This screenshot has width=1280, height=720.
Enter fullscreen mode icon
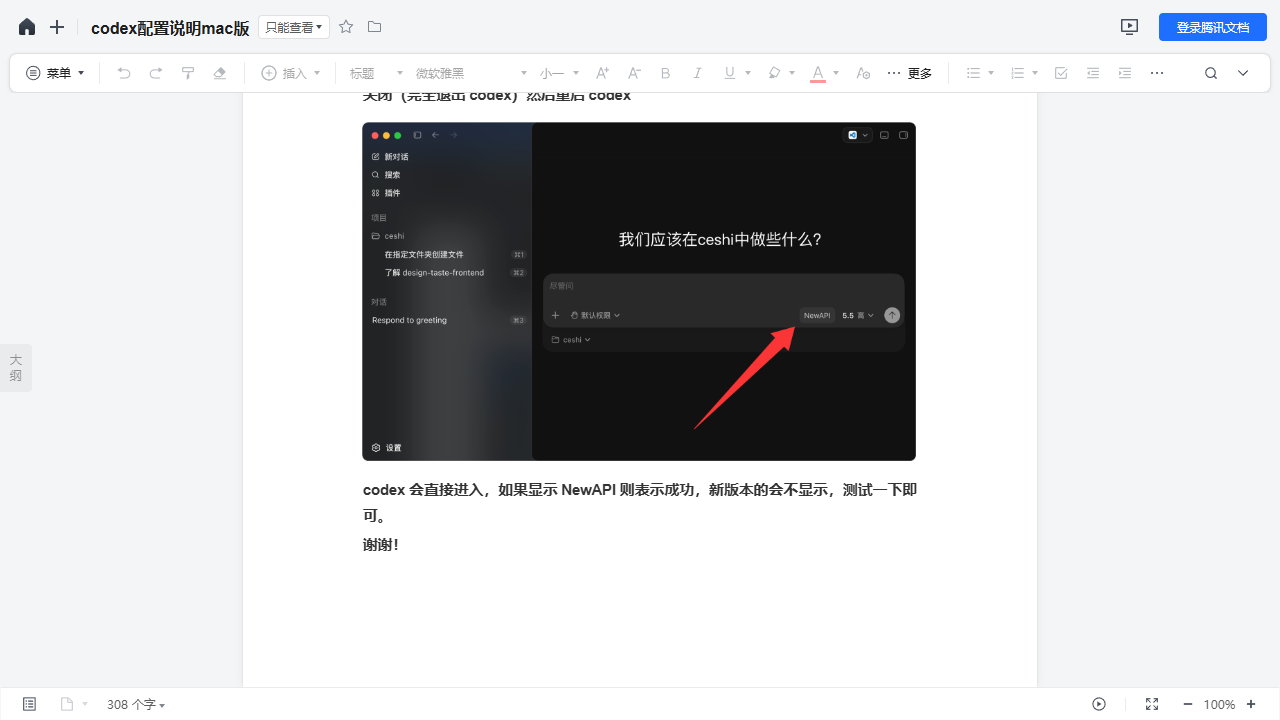[1152, 704]
